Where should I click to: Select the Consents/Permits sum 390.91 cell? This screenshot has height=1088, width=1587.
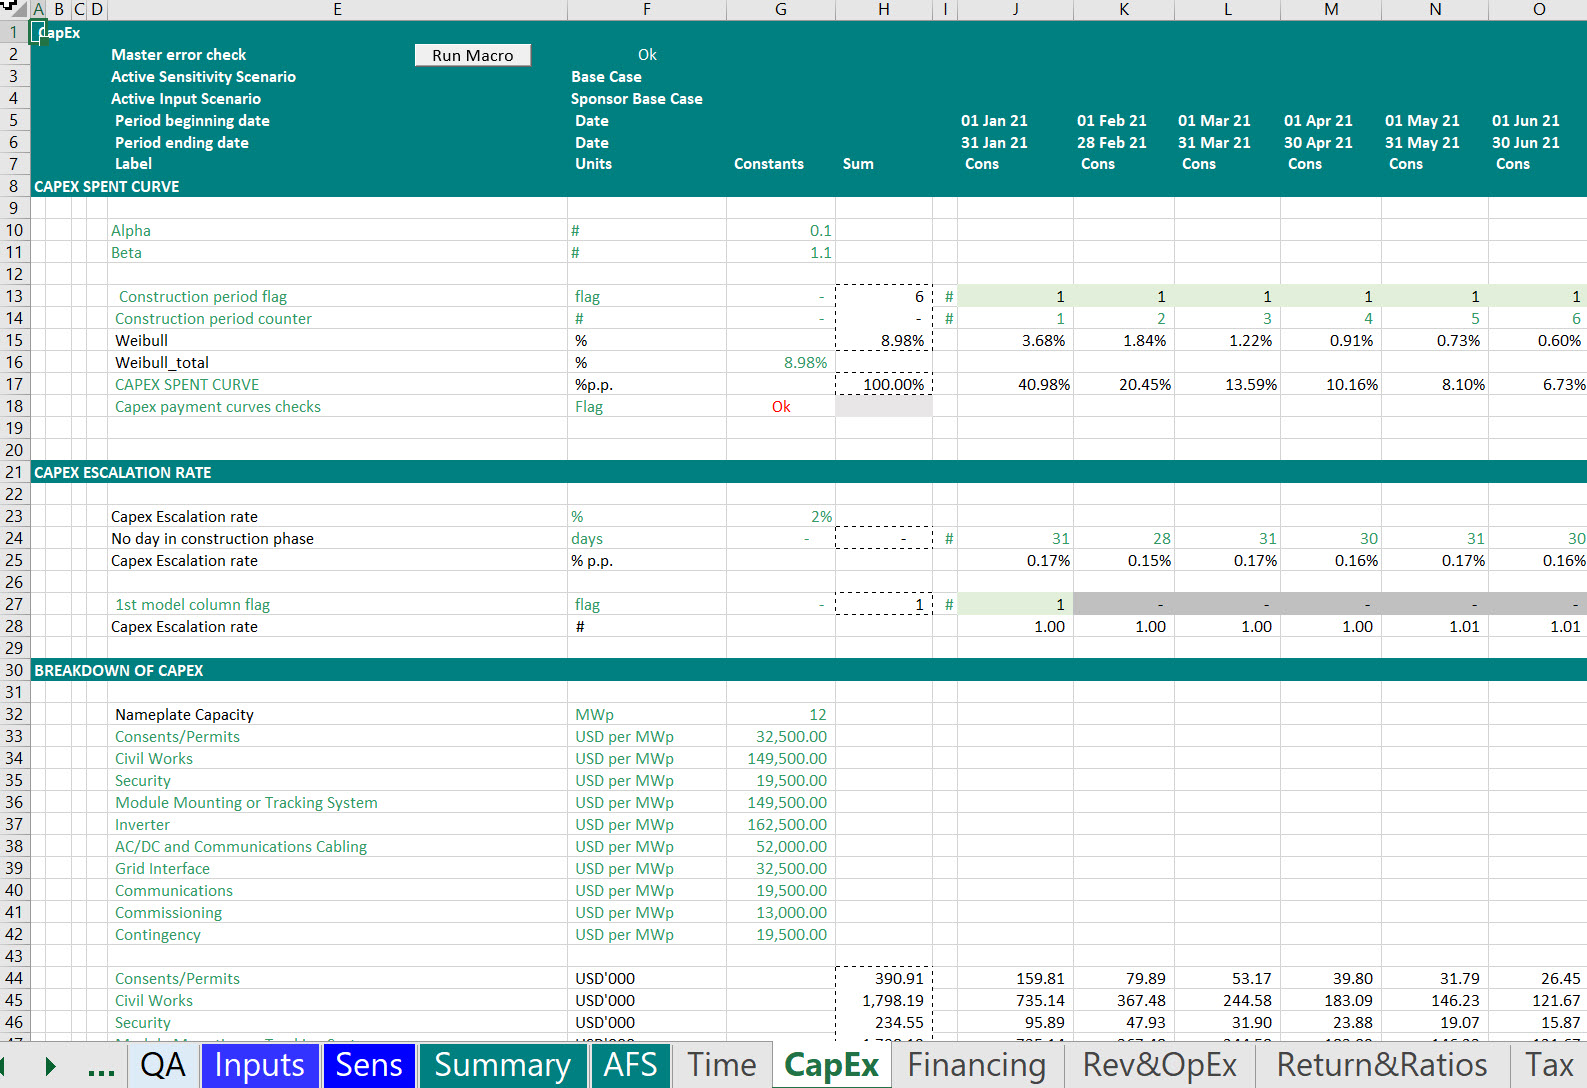point(884,978)
